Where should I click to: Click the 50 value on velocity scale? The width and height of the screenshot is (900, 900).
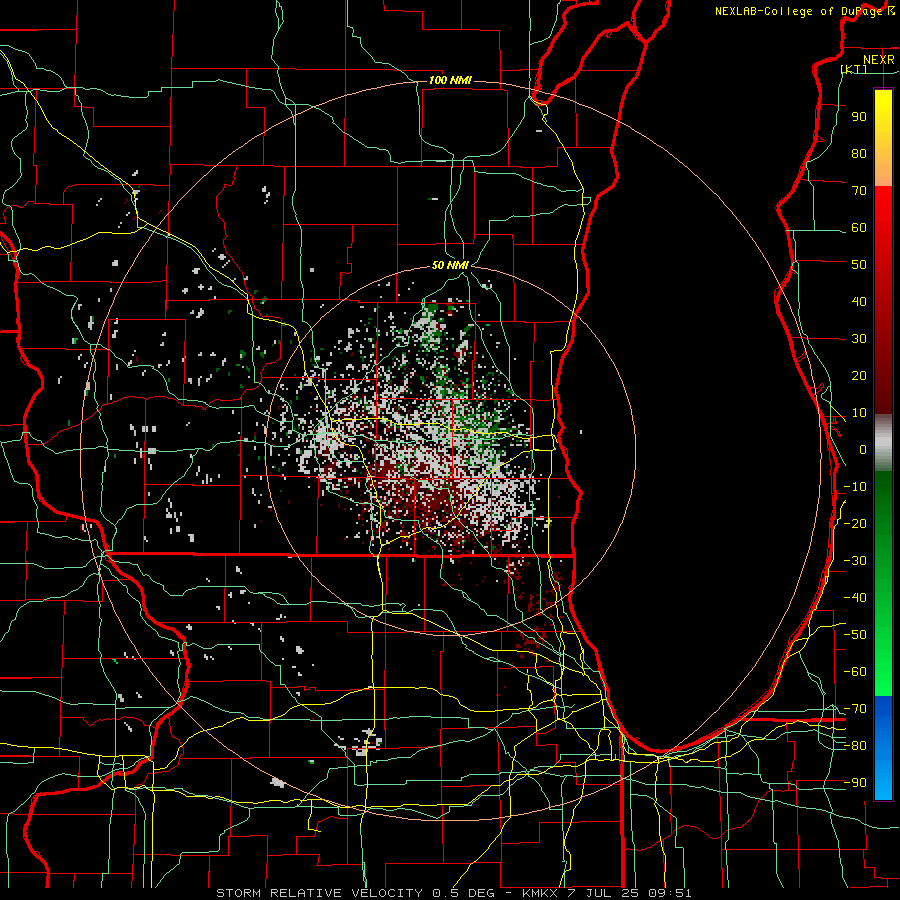point(859,265)
